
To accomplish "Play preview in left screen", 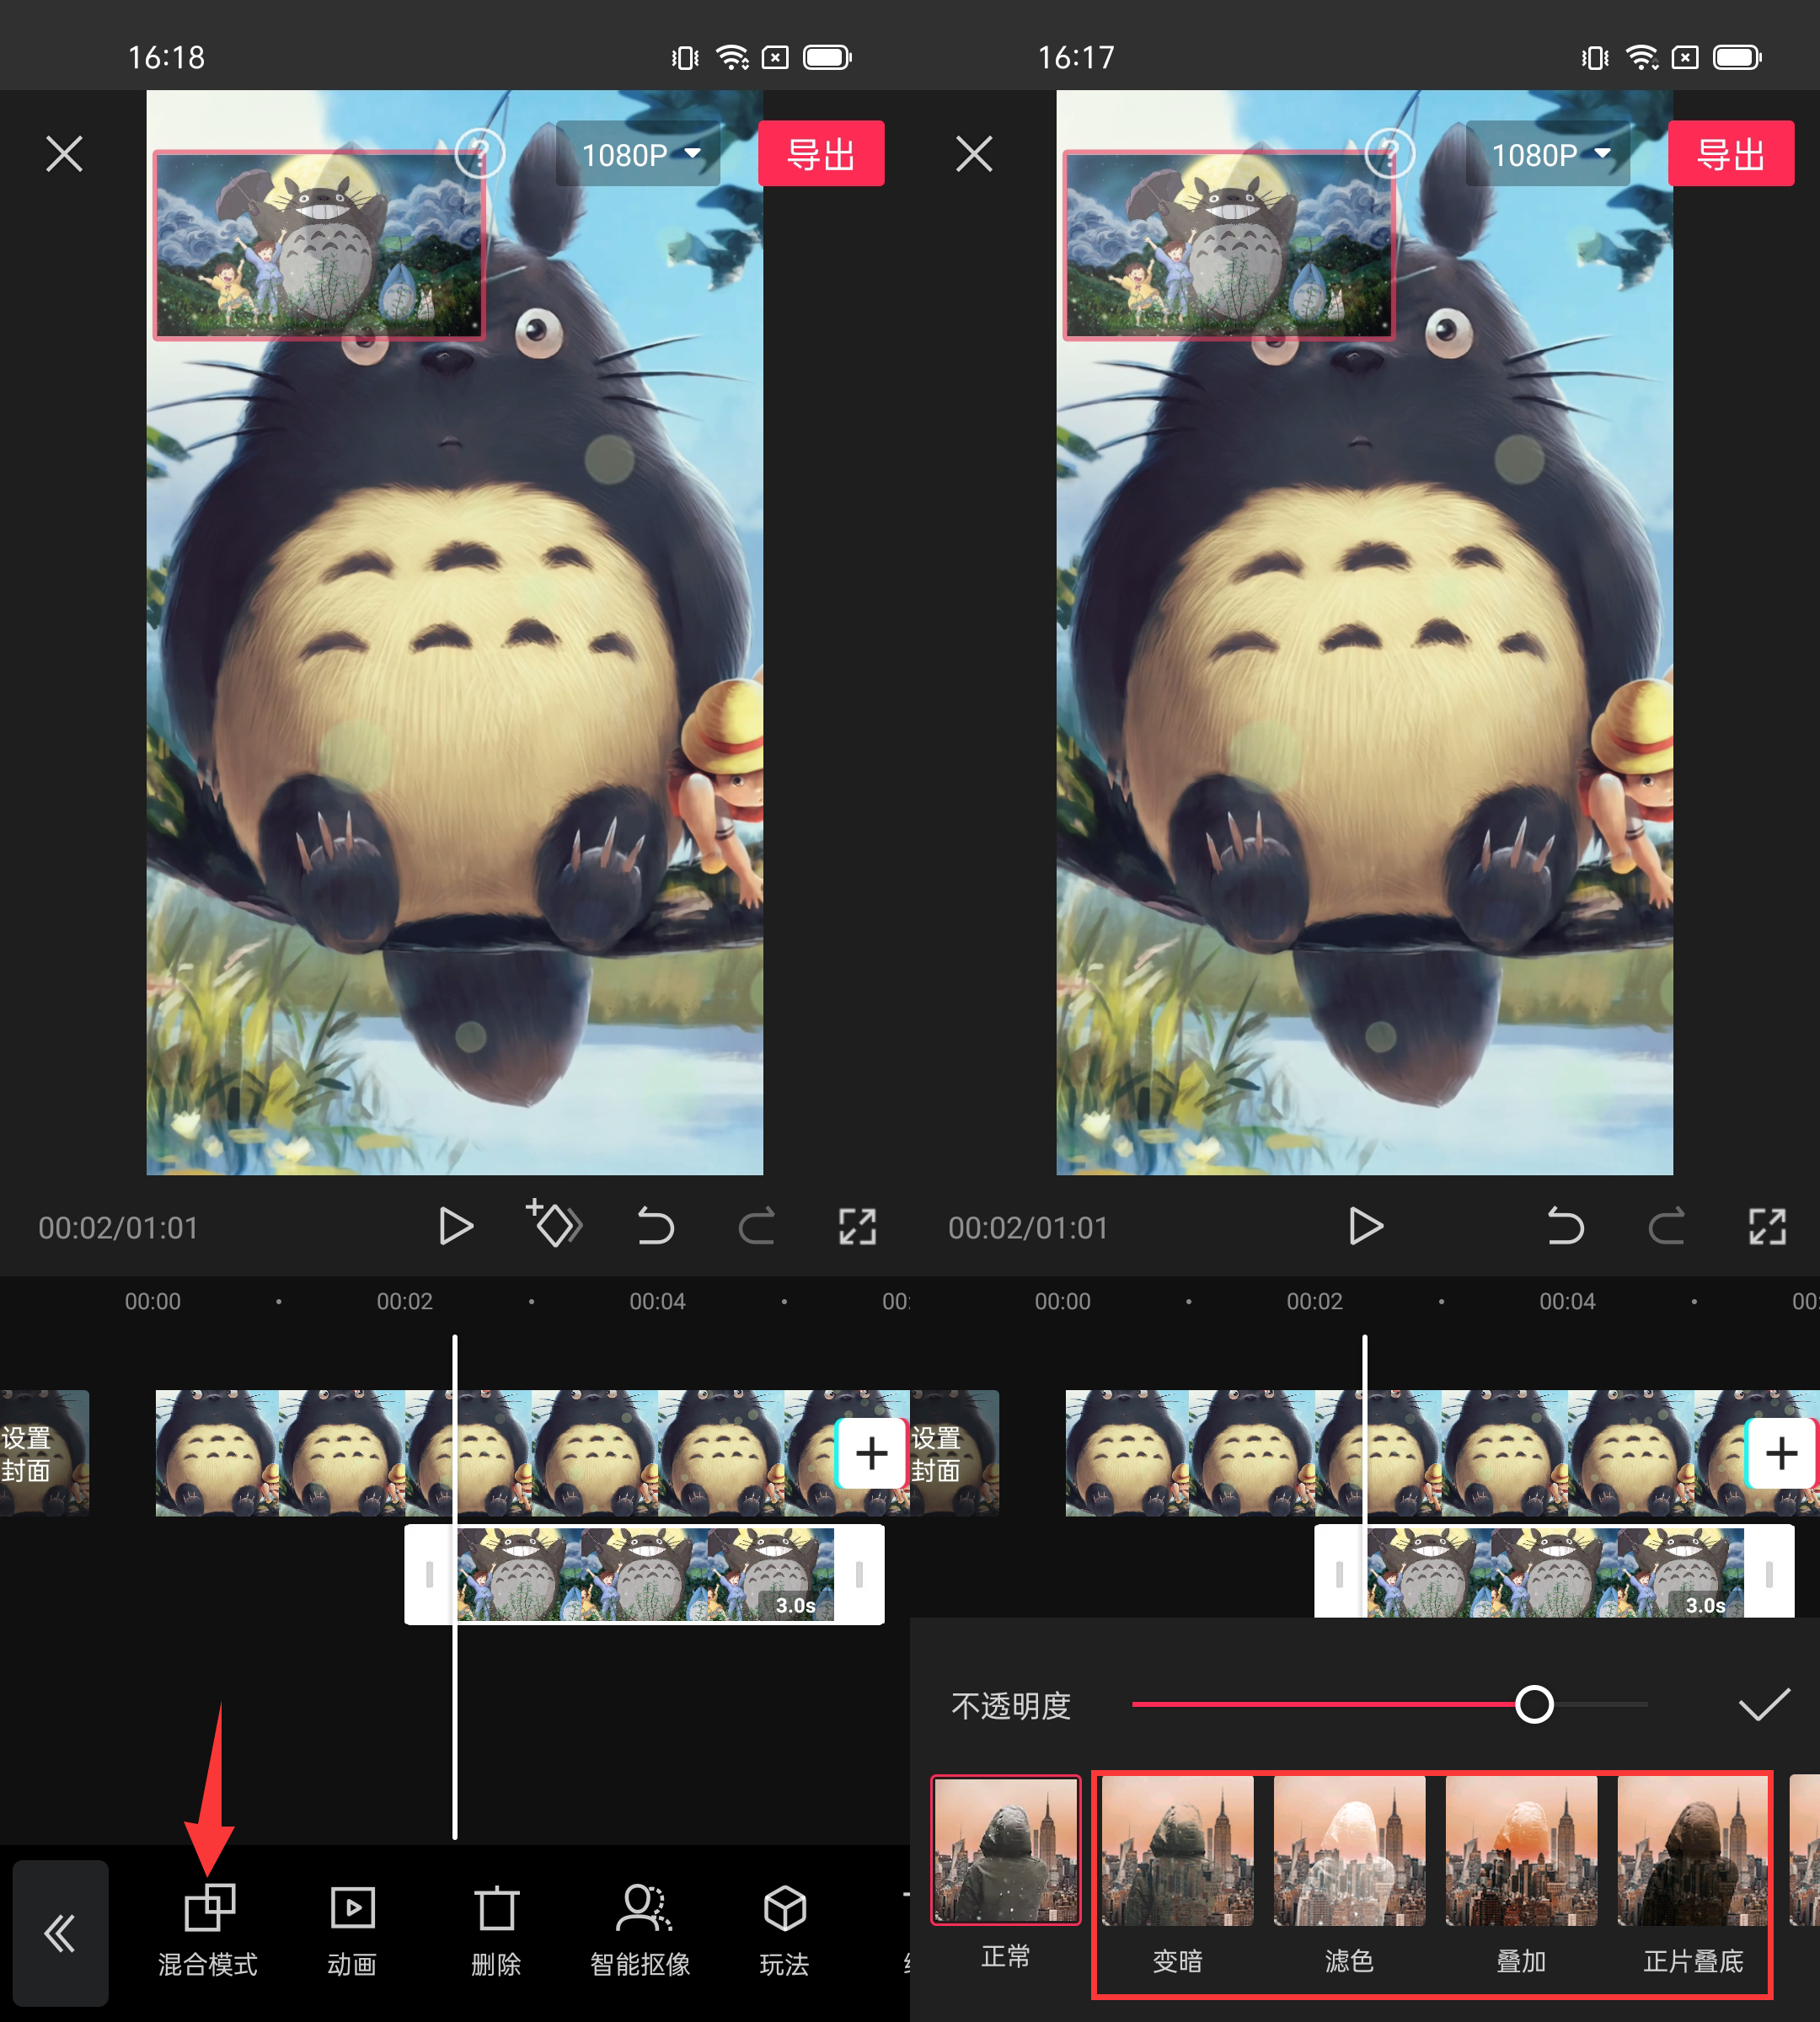I will (456, 1226).
